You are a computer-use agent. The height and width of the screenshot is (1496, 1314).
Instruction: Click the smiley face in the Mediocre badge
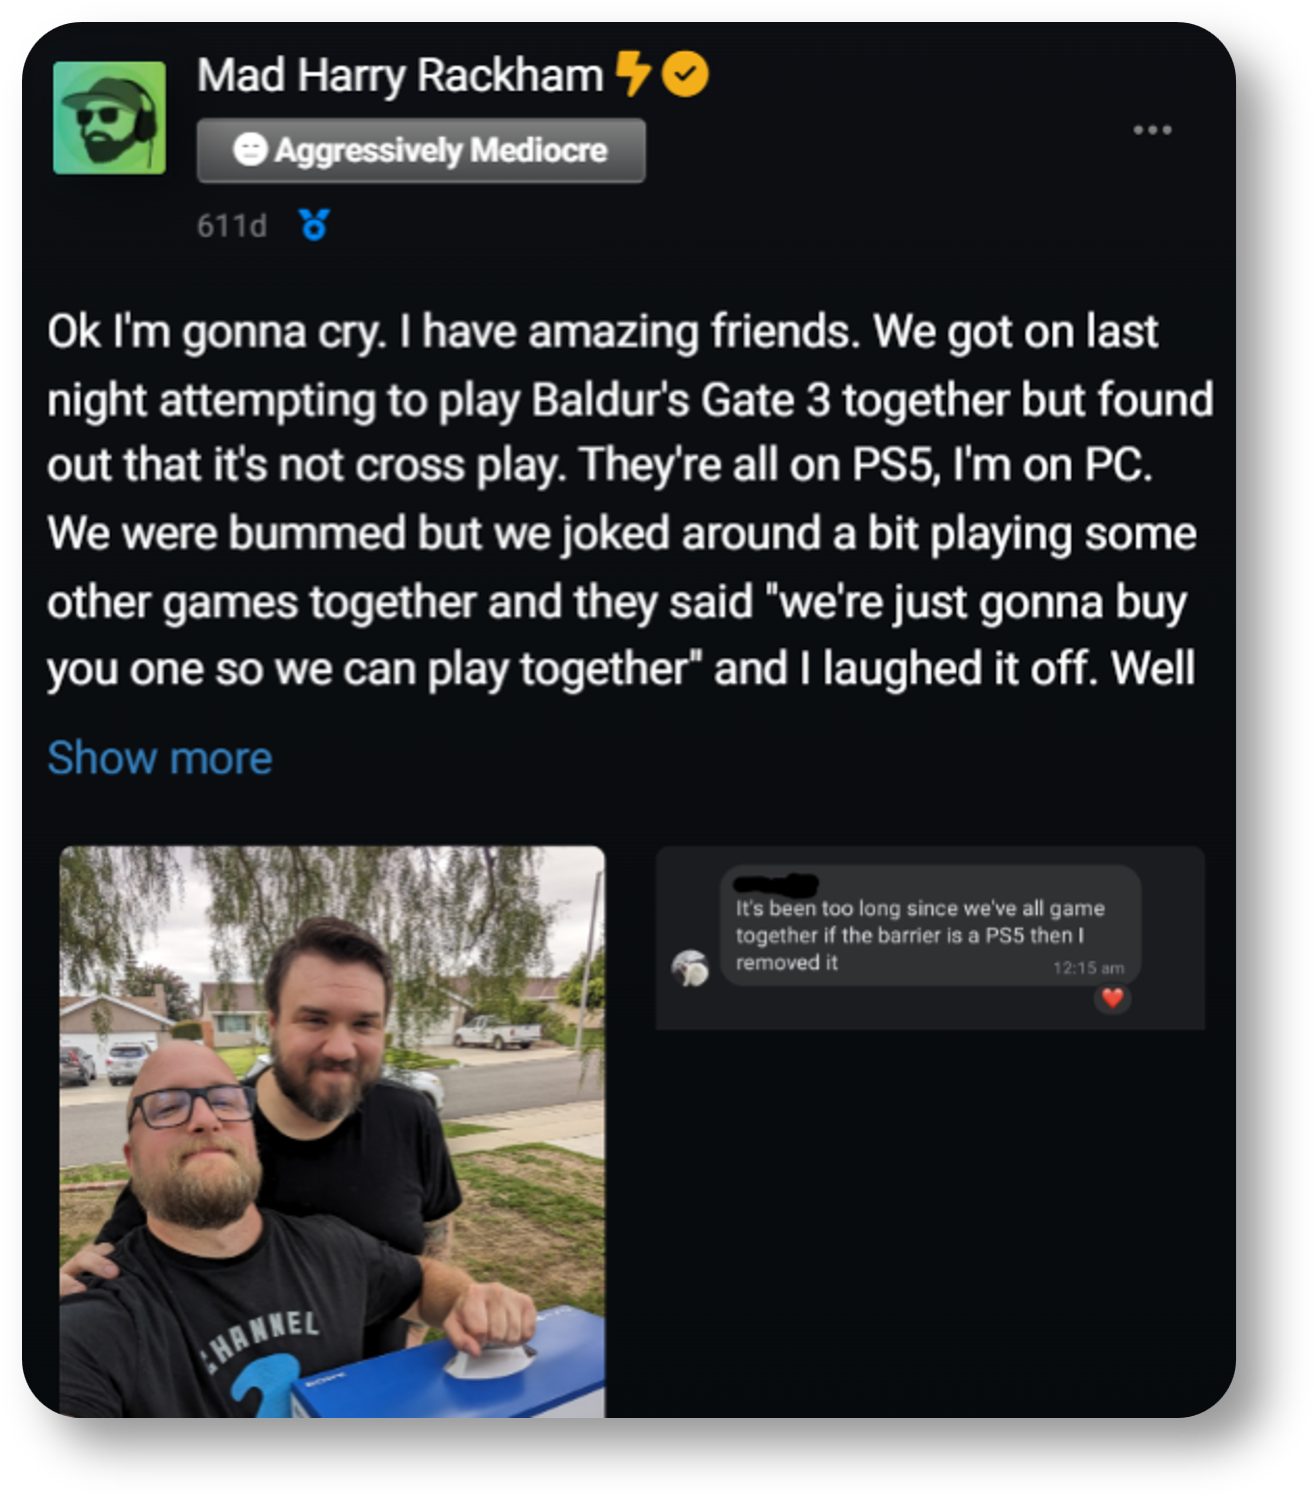[250, 150]
